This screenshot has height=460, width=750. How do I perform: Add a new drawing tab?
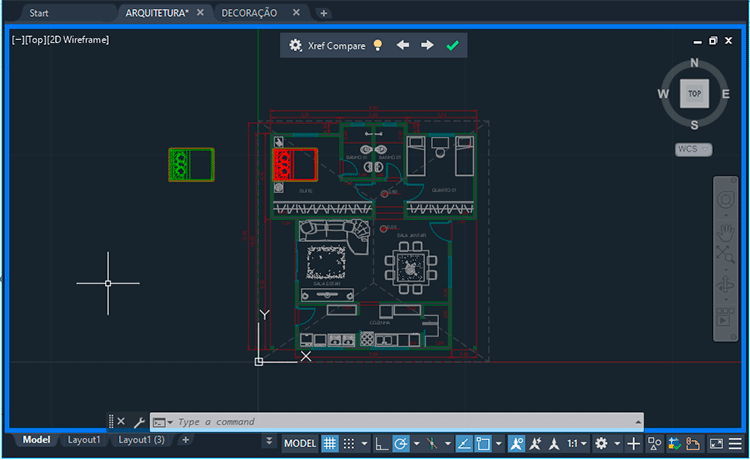click(x=324, y=13)
